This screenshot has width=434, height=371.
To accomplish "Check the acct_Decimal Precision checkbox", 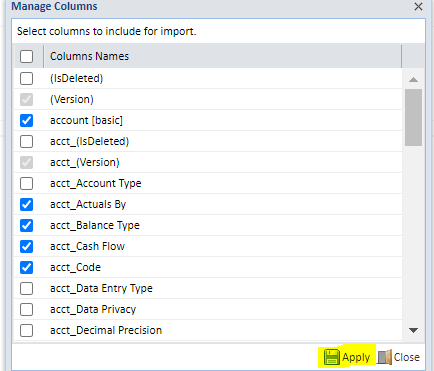I will (26, 330).
